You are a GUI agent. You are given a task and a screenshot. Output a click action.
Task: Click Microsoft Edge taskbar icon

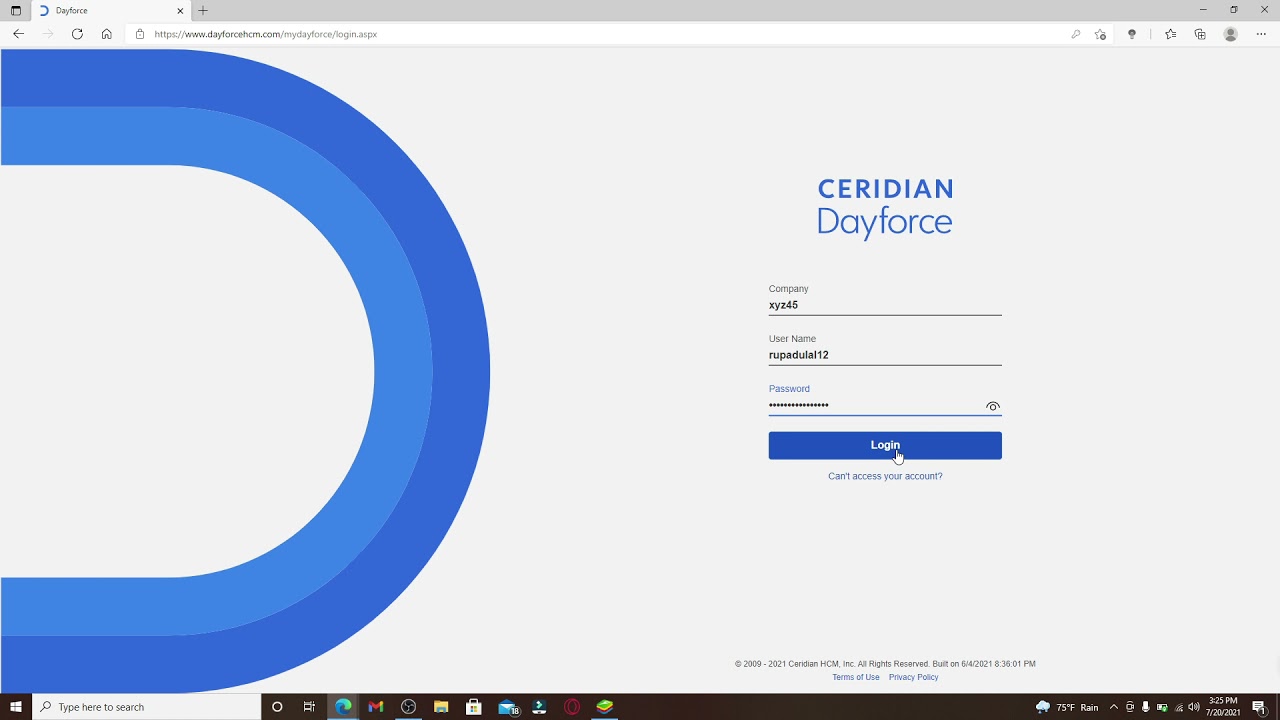coord(343,707)
